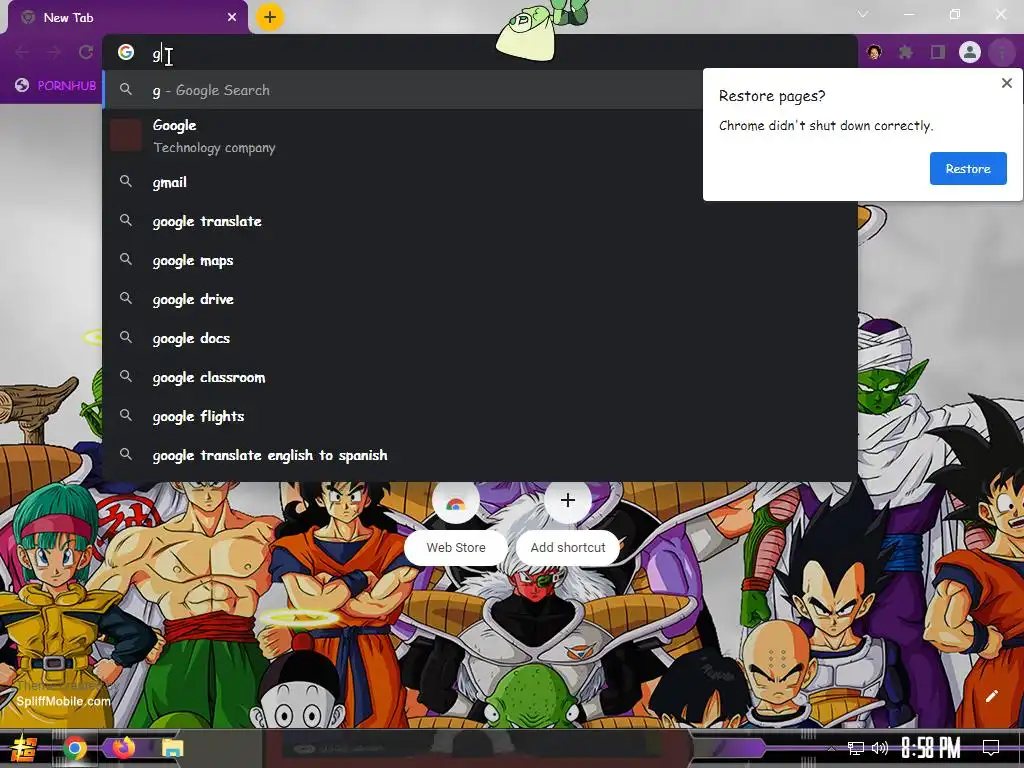Click search icon beside google drive suggestion
Viewport: 1024px width, 768px height.
pyautogui.click(x=126, y=298)
